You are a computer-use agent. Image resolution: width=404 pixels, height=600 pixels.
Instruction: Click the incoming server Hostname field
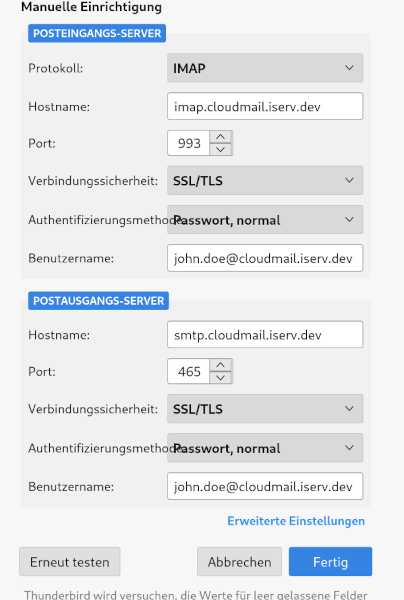(x=265, y=106)
